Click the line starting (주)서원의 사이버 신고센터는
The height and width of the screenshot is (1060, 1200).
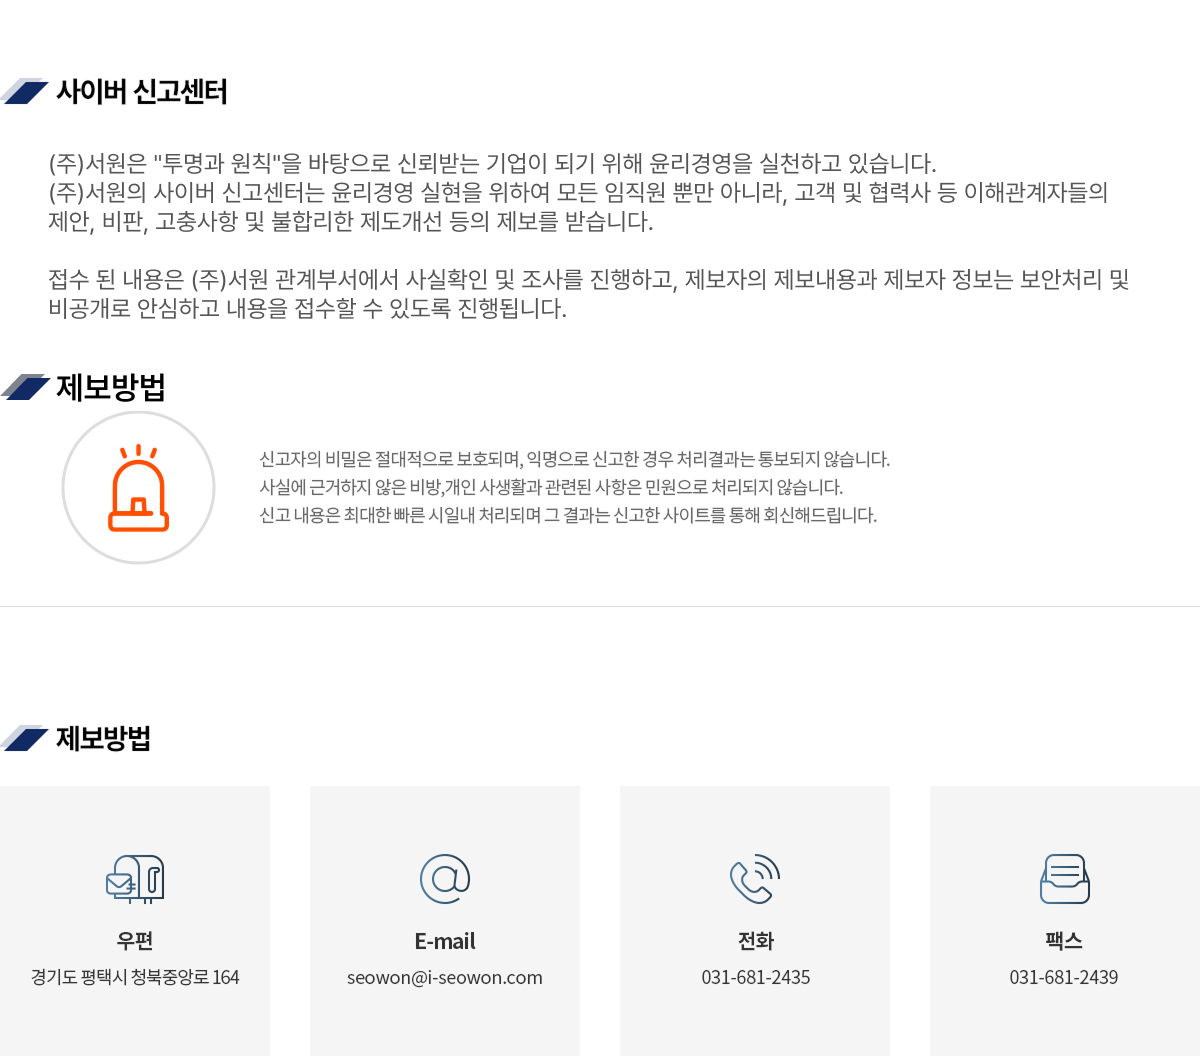click(578, 193)
